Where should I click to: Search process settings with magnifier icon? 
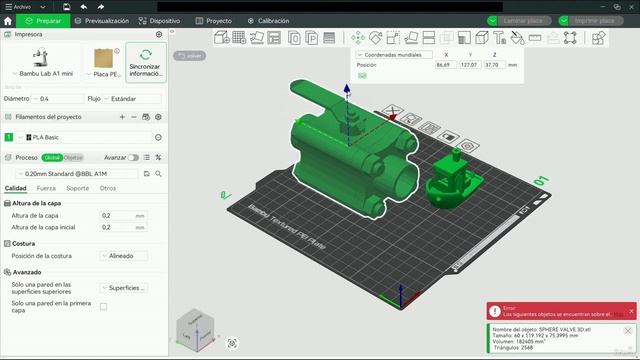click(158, 174)
